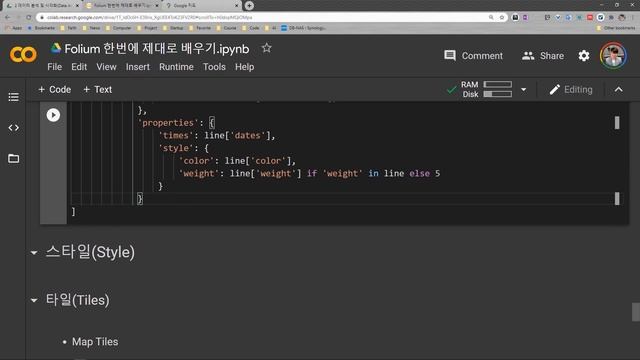Screen dimensions: 640x360
Task: Select the Folium notebook browser tab
Action: (x=122, y=5)
